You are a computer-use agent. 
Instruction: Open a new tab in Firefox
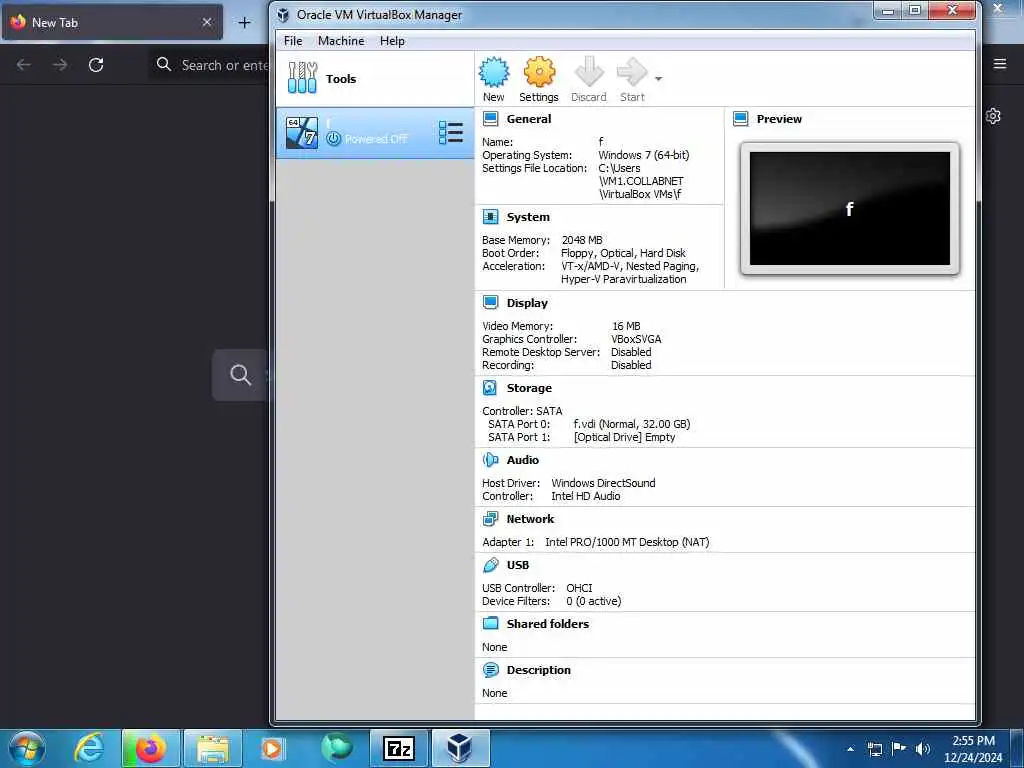click(x=244, y=23)
